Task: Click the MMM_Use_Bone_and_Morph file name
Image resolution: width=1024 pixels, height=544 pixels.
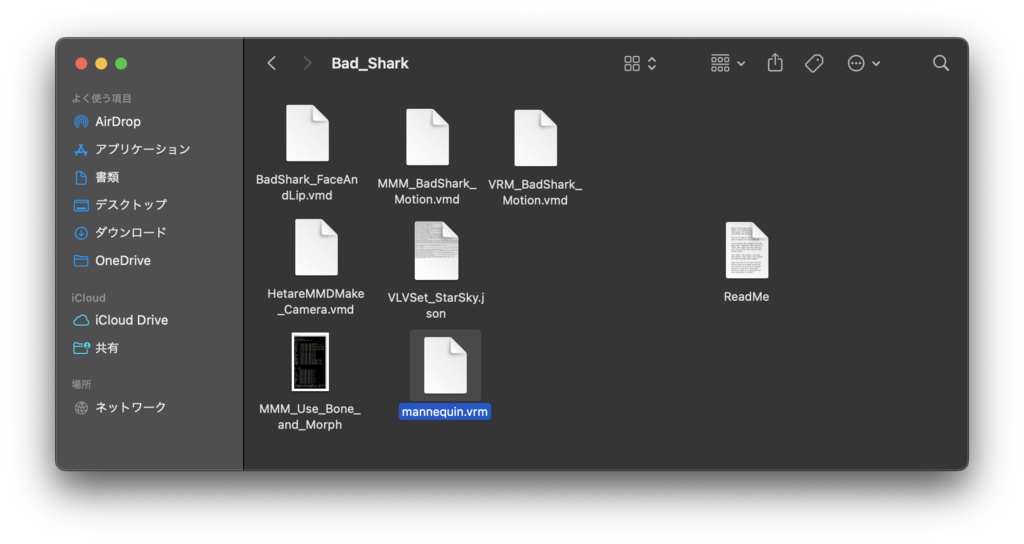Action: pos(310,417)
